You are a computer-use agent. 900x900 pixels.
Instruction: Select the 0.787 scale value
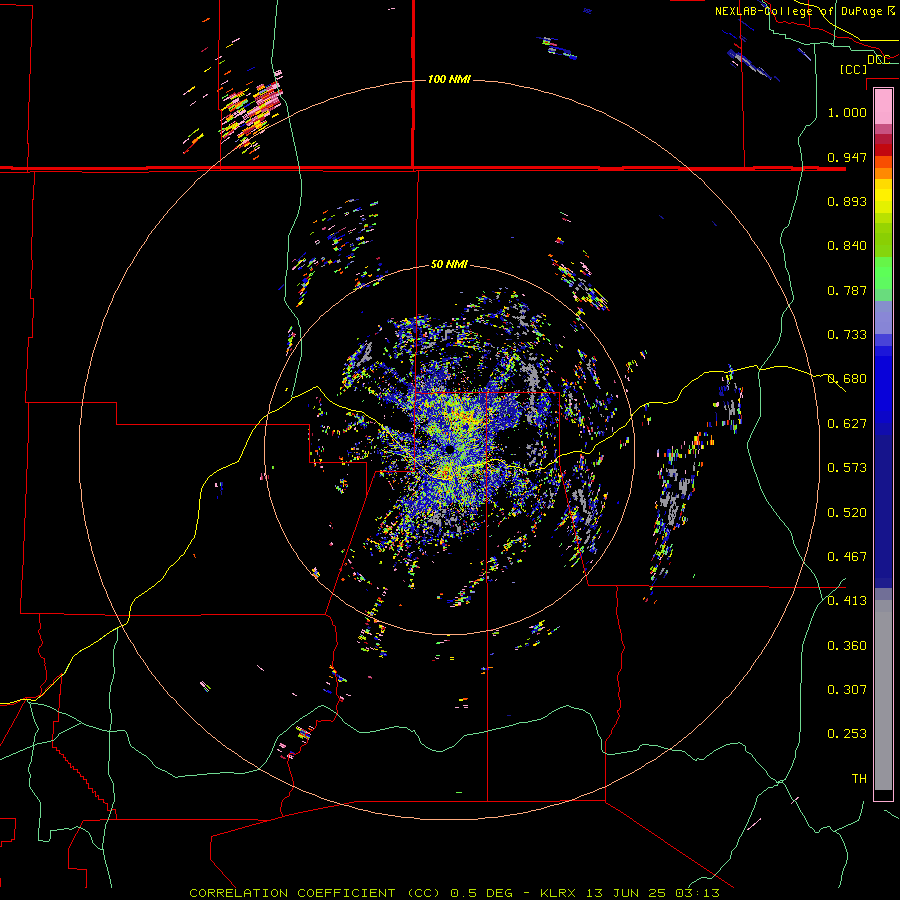pyautogui.click(x=847, y=290)
